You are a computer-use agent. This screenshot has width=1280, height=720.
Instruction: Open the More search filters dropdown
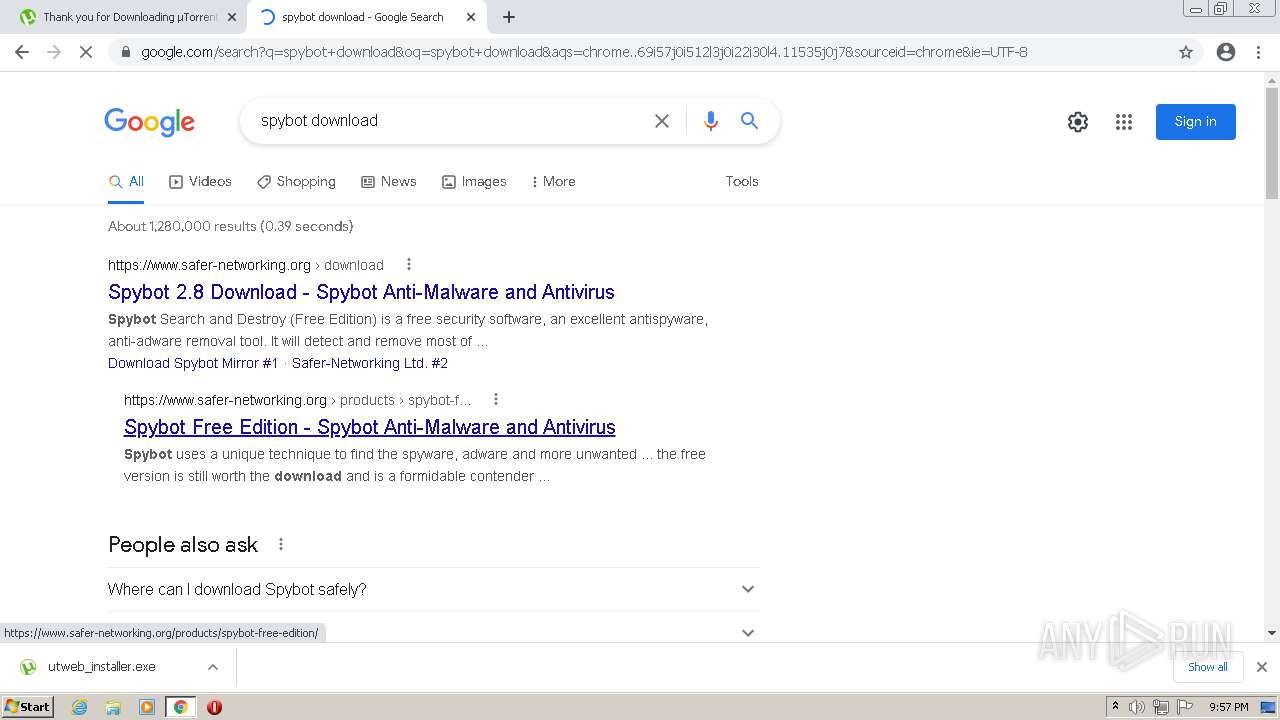[553, 181]
